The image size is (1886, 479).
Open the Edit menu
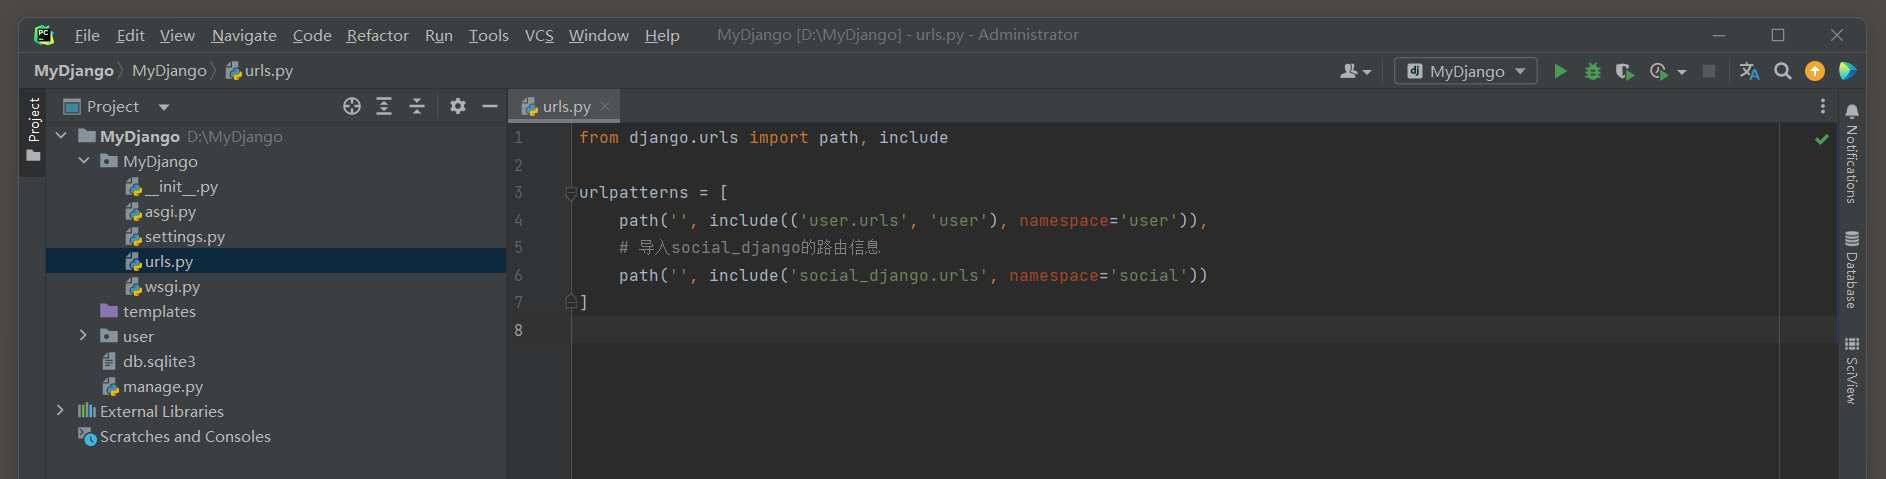(x=130, y=36)
